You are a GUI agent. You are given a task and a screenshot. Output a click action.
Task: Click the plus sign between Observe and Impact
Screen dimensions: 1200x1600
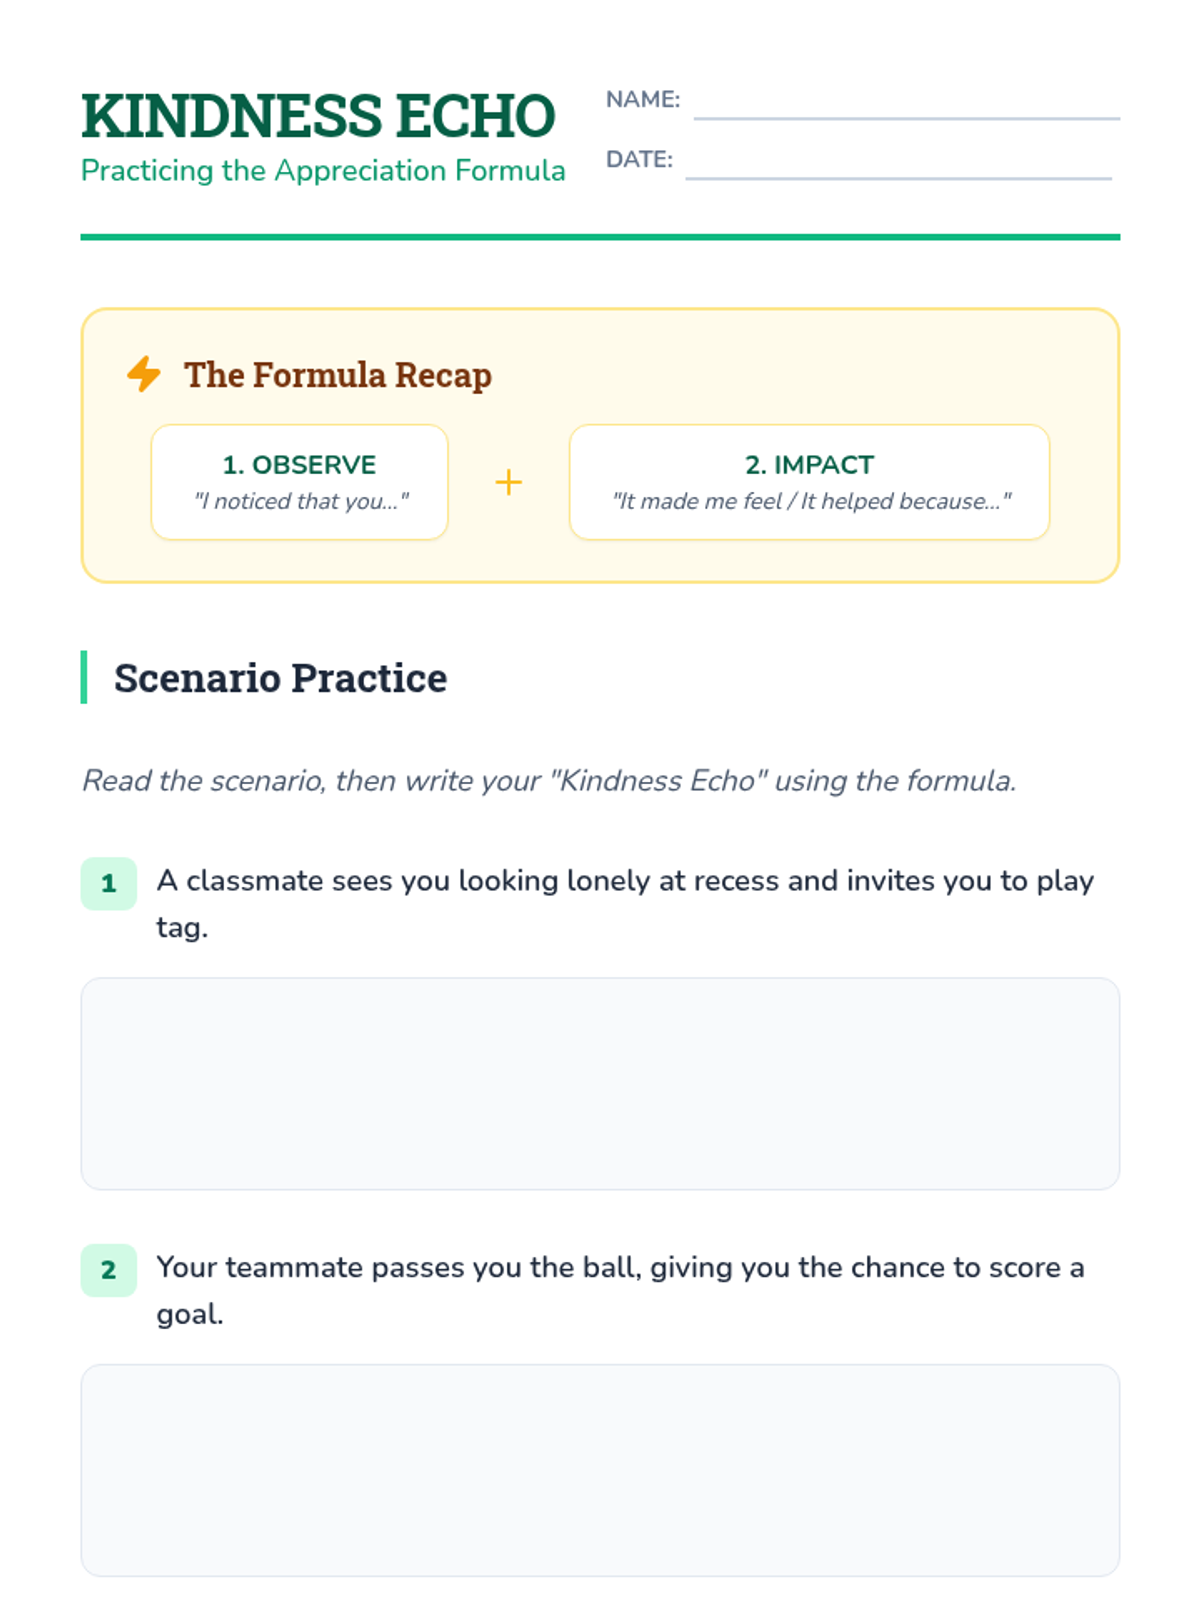pyautogui.click(x=508, y=483)
